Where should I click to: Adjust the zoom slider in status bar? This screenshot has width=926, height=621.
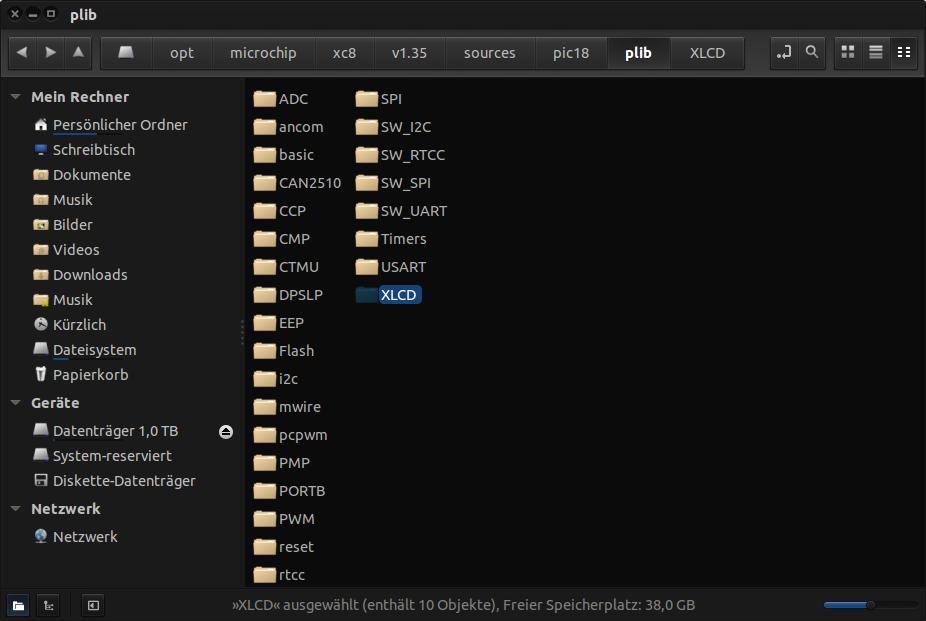tap(870, 604)
